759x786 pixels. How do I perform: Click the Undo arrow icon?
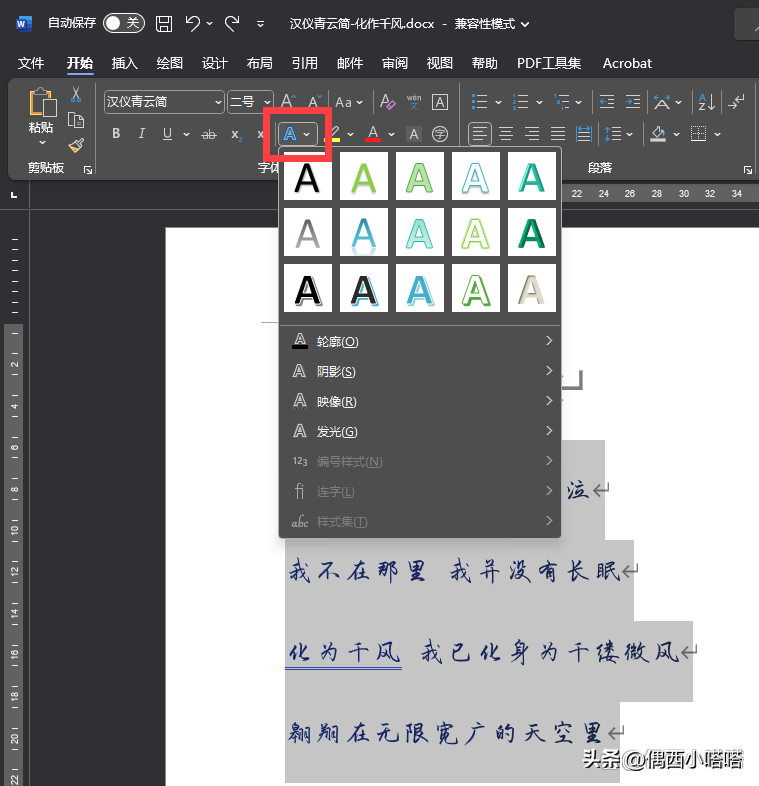pos(194,23)
